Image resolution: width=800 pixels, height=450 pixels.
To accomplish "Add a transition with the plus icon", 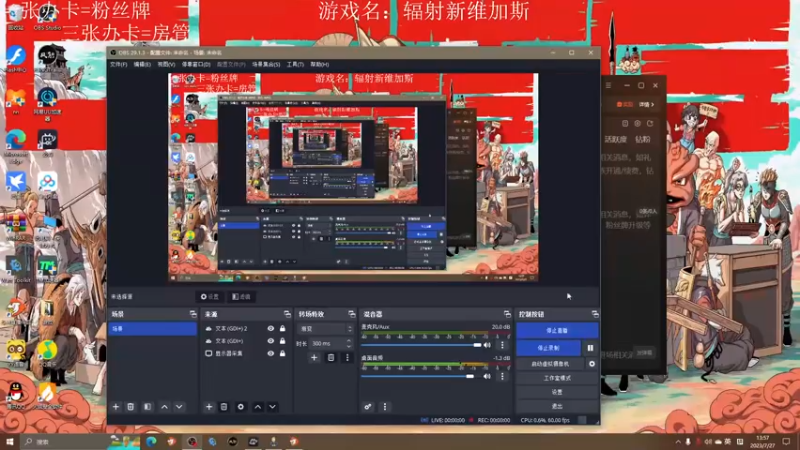I will click(314, 358).
